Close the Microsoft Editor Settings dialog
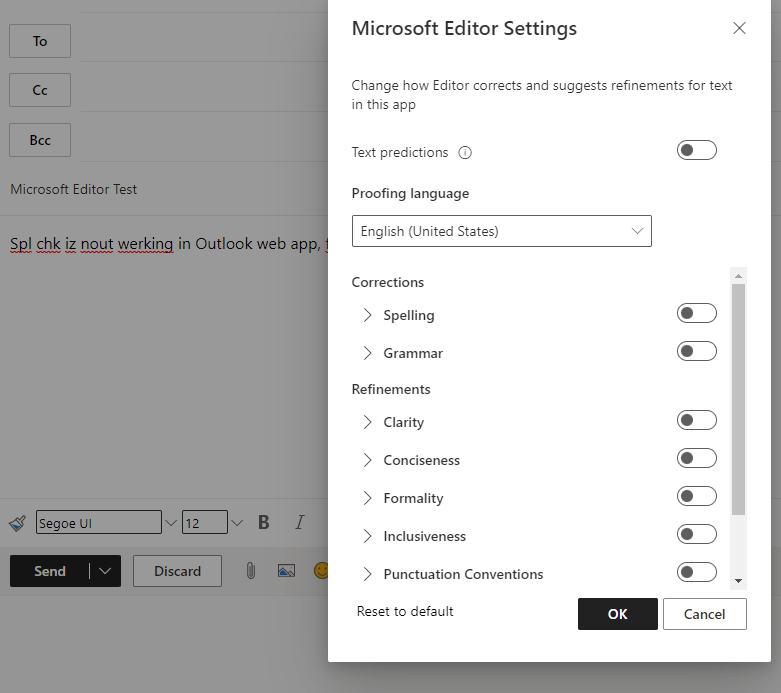 pyautogui.click(x=739, y=28)
